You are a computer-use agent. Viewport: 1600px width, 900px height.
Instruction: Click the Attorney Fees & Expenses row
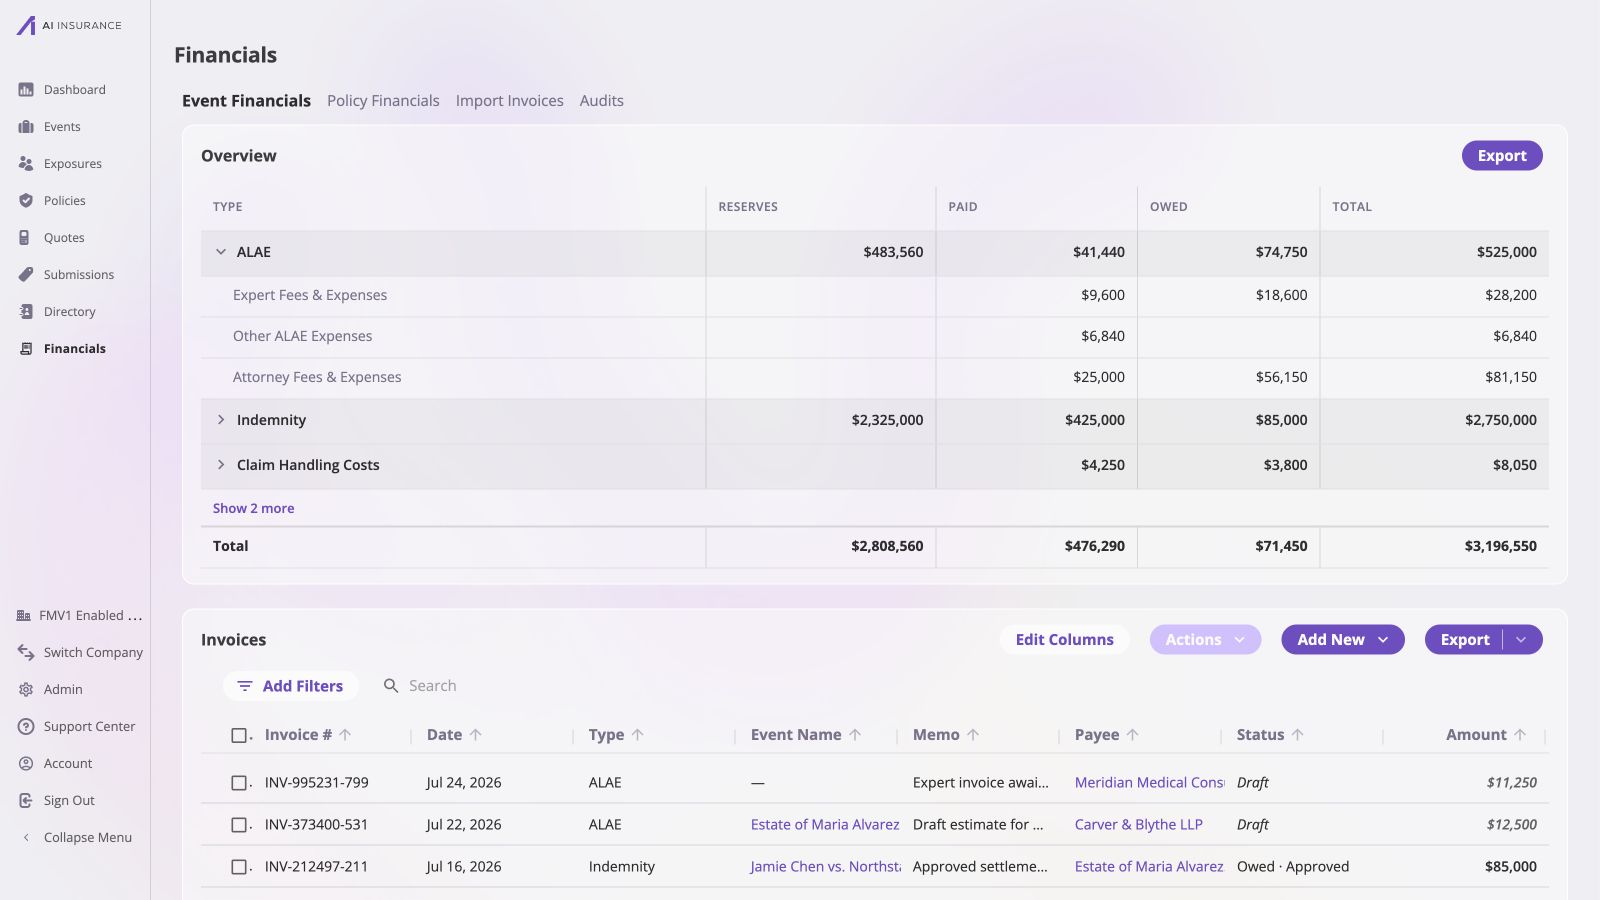click(875, 378)
